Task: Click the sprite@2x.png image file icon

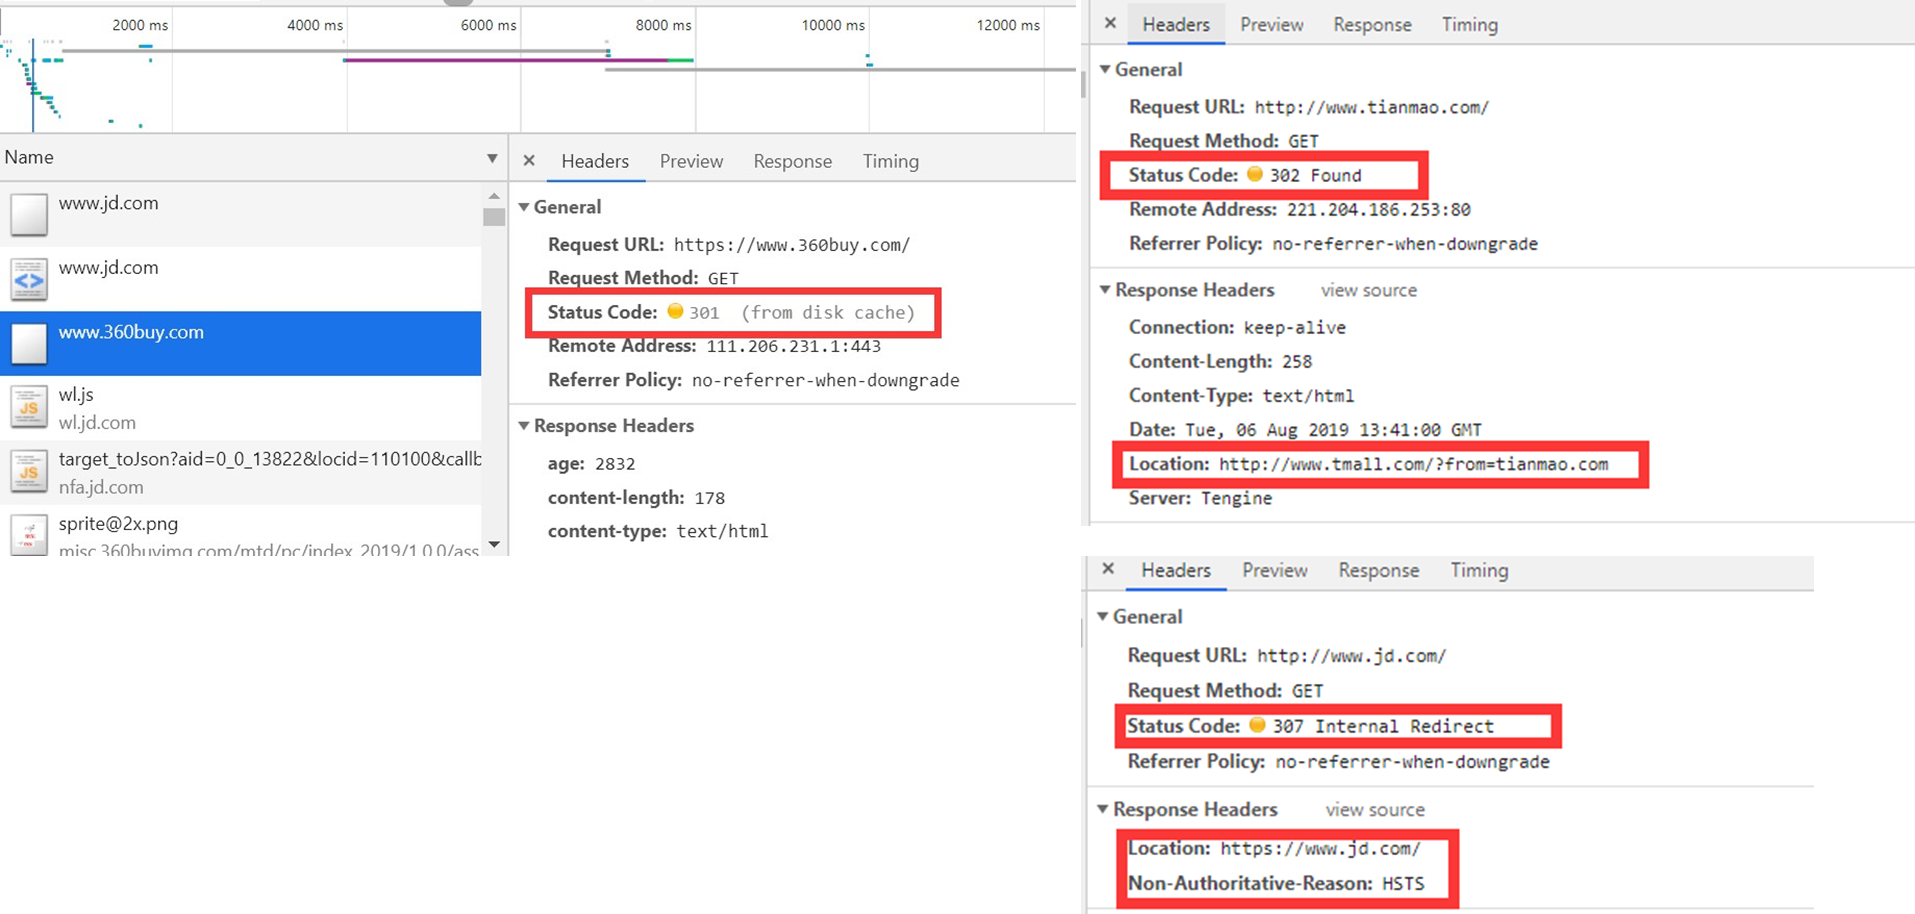Action: coord(29,534)
